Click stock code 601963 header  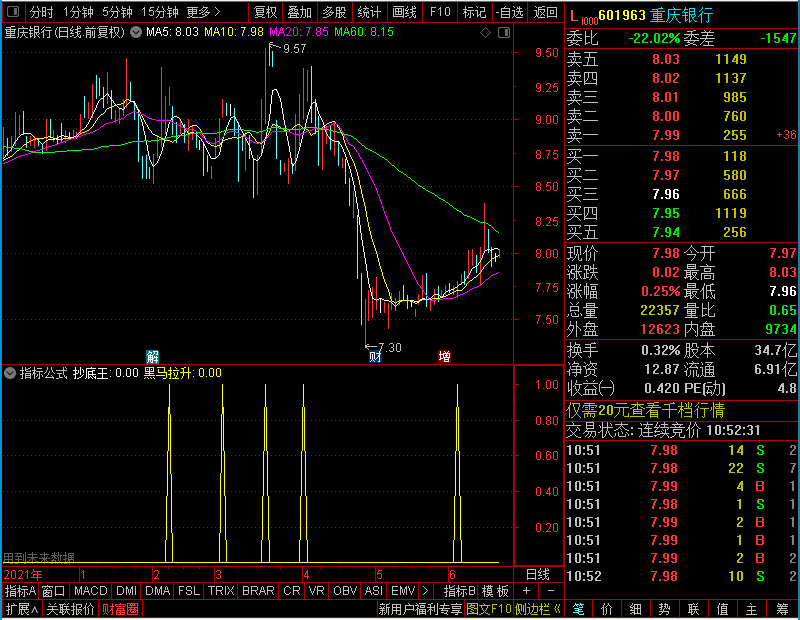(x=622, y=15)
